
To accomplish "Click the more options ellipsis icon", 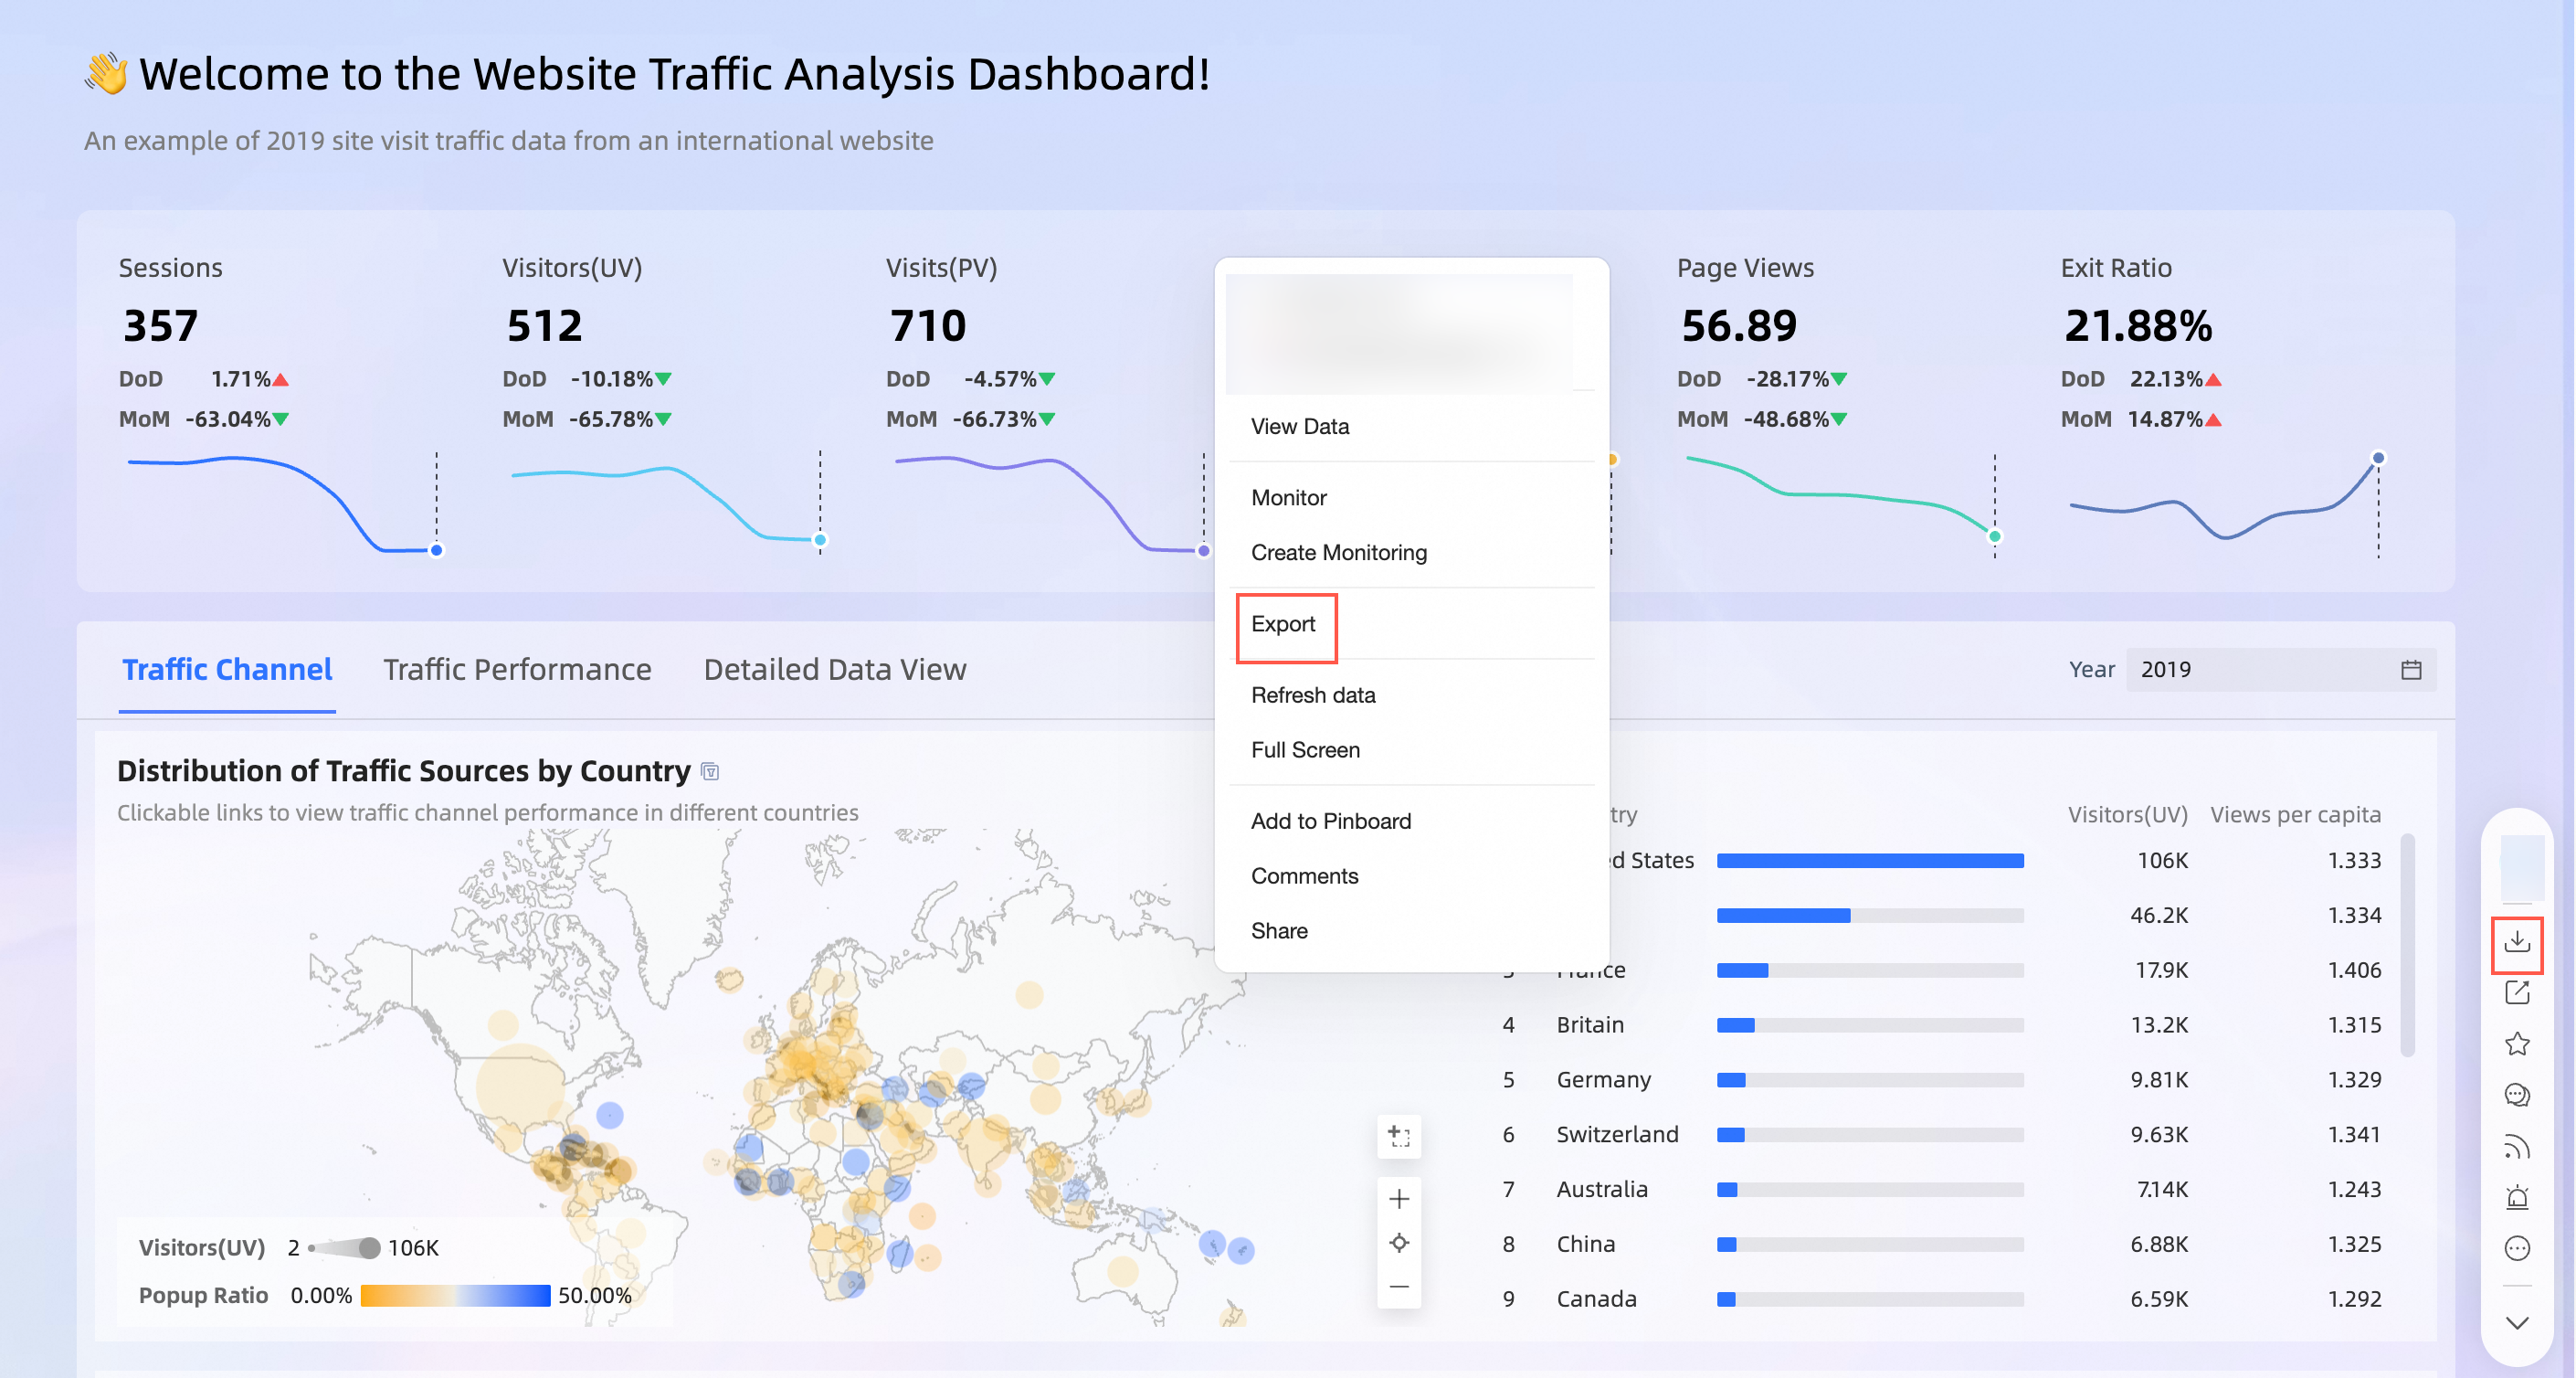I will point(2516,1248).
